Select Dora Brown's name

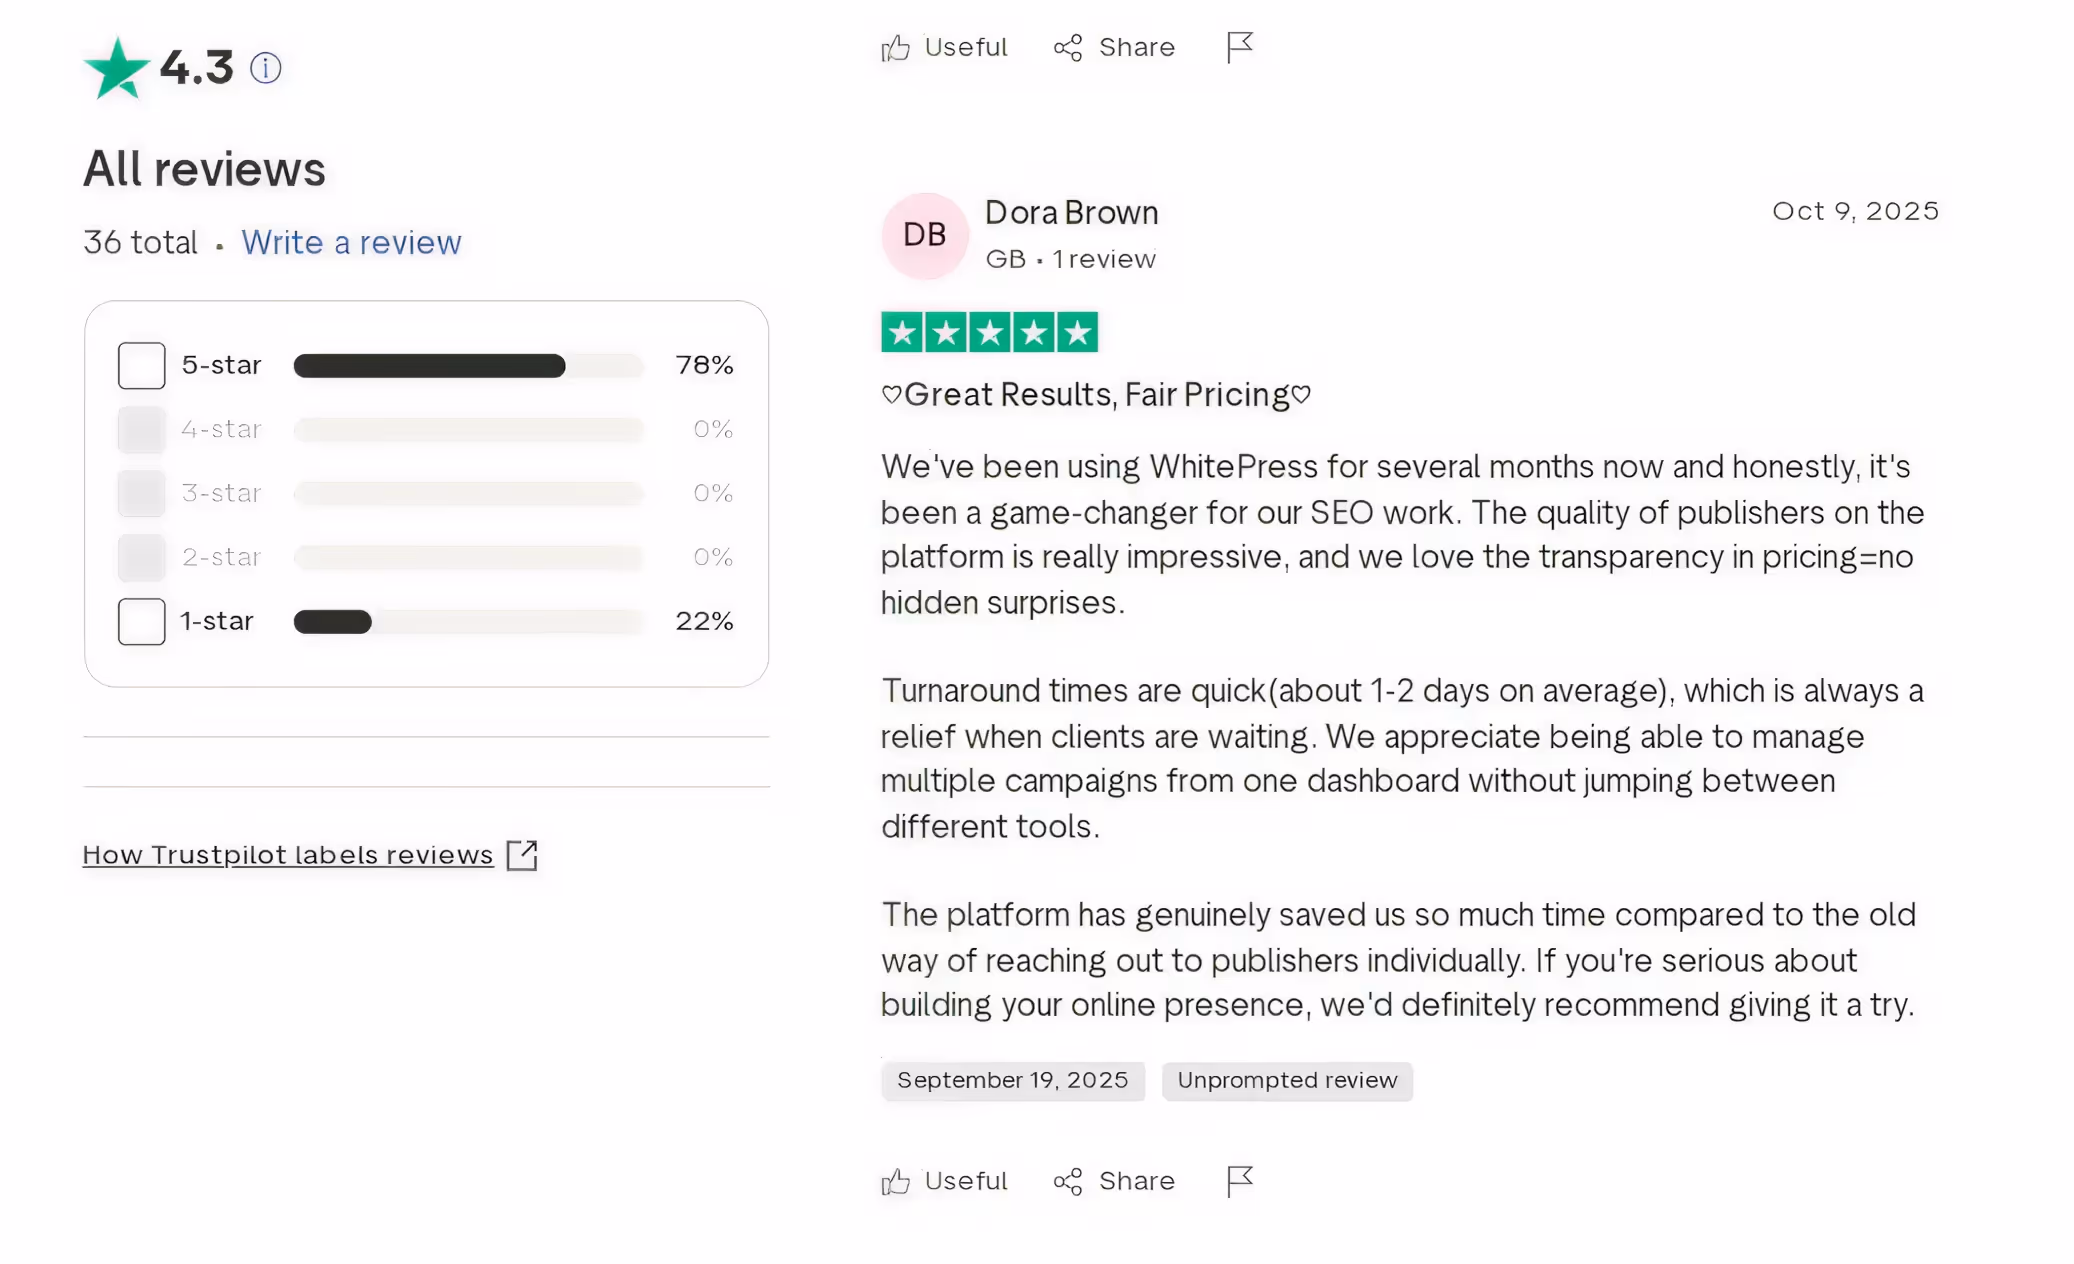1071,212
